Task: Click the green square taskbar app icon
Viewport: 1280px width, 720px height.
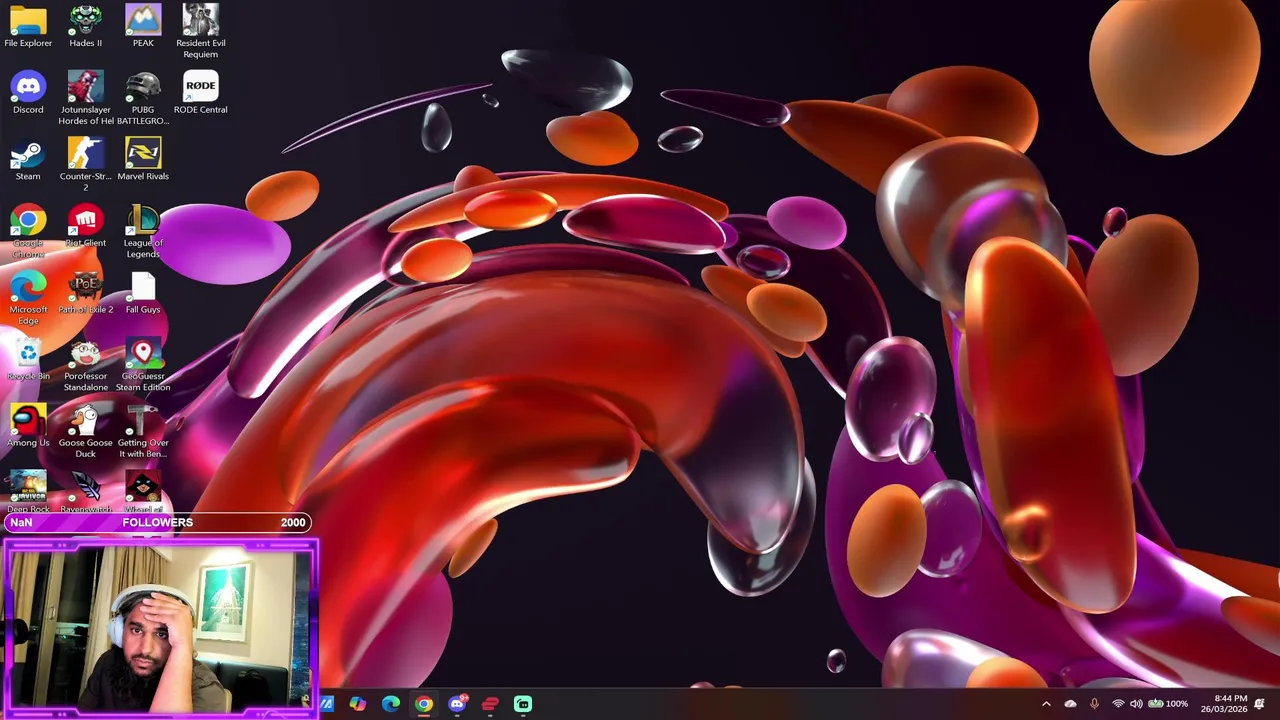Action: coord(523,704)
